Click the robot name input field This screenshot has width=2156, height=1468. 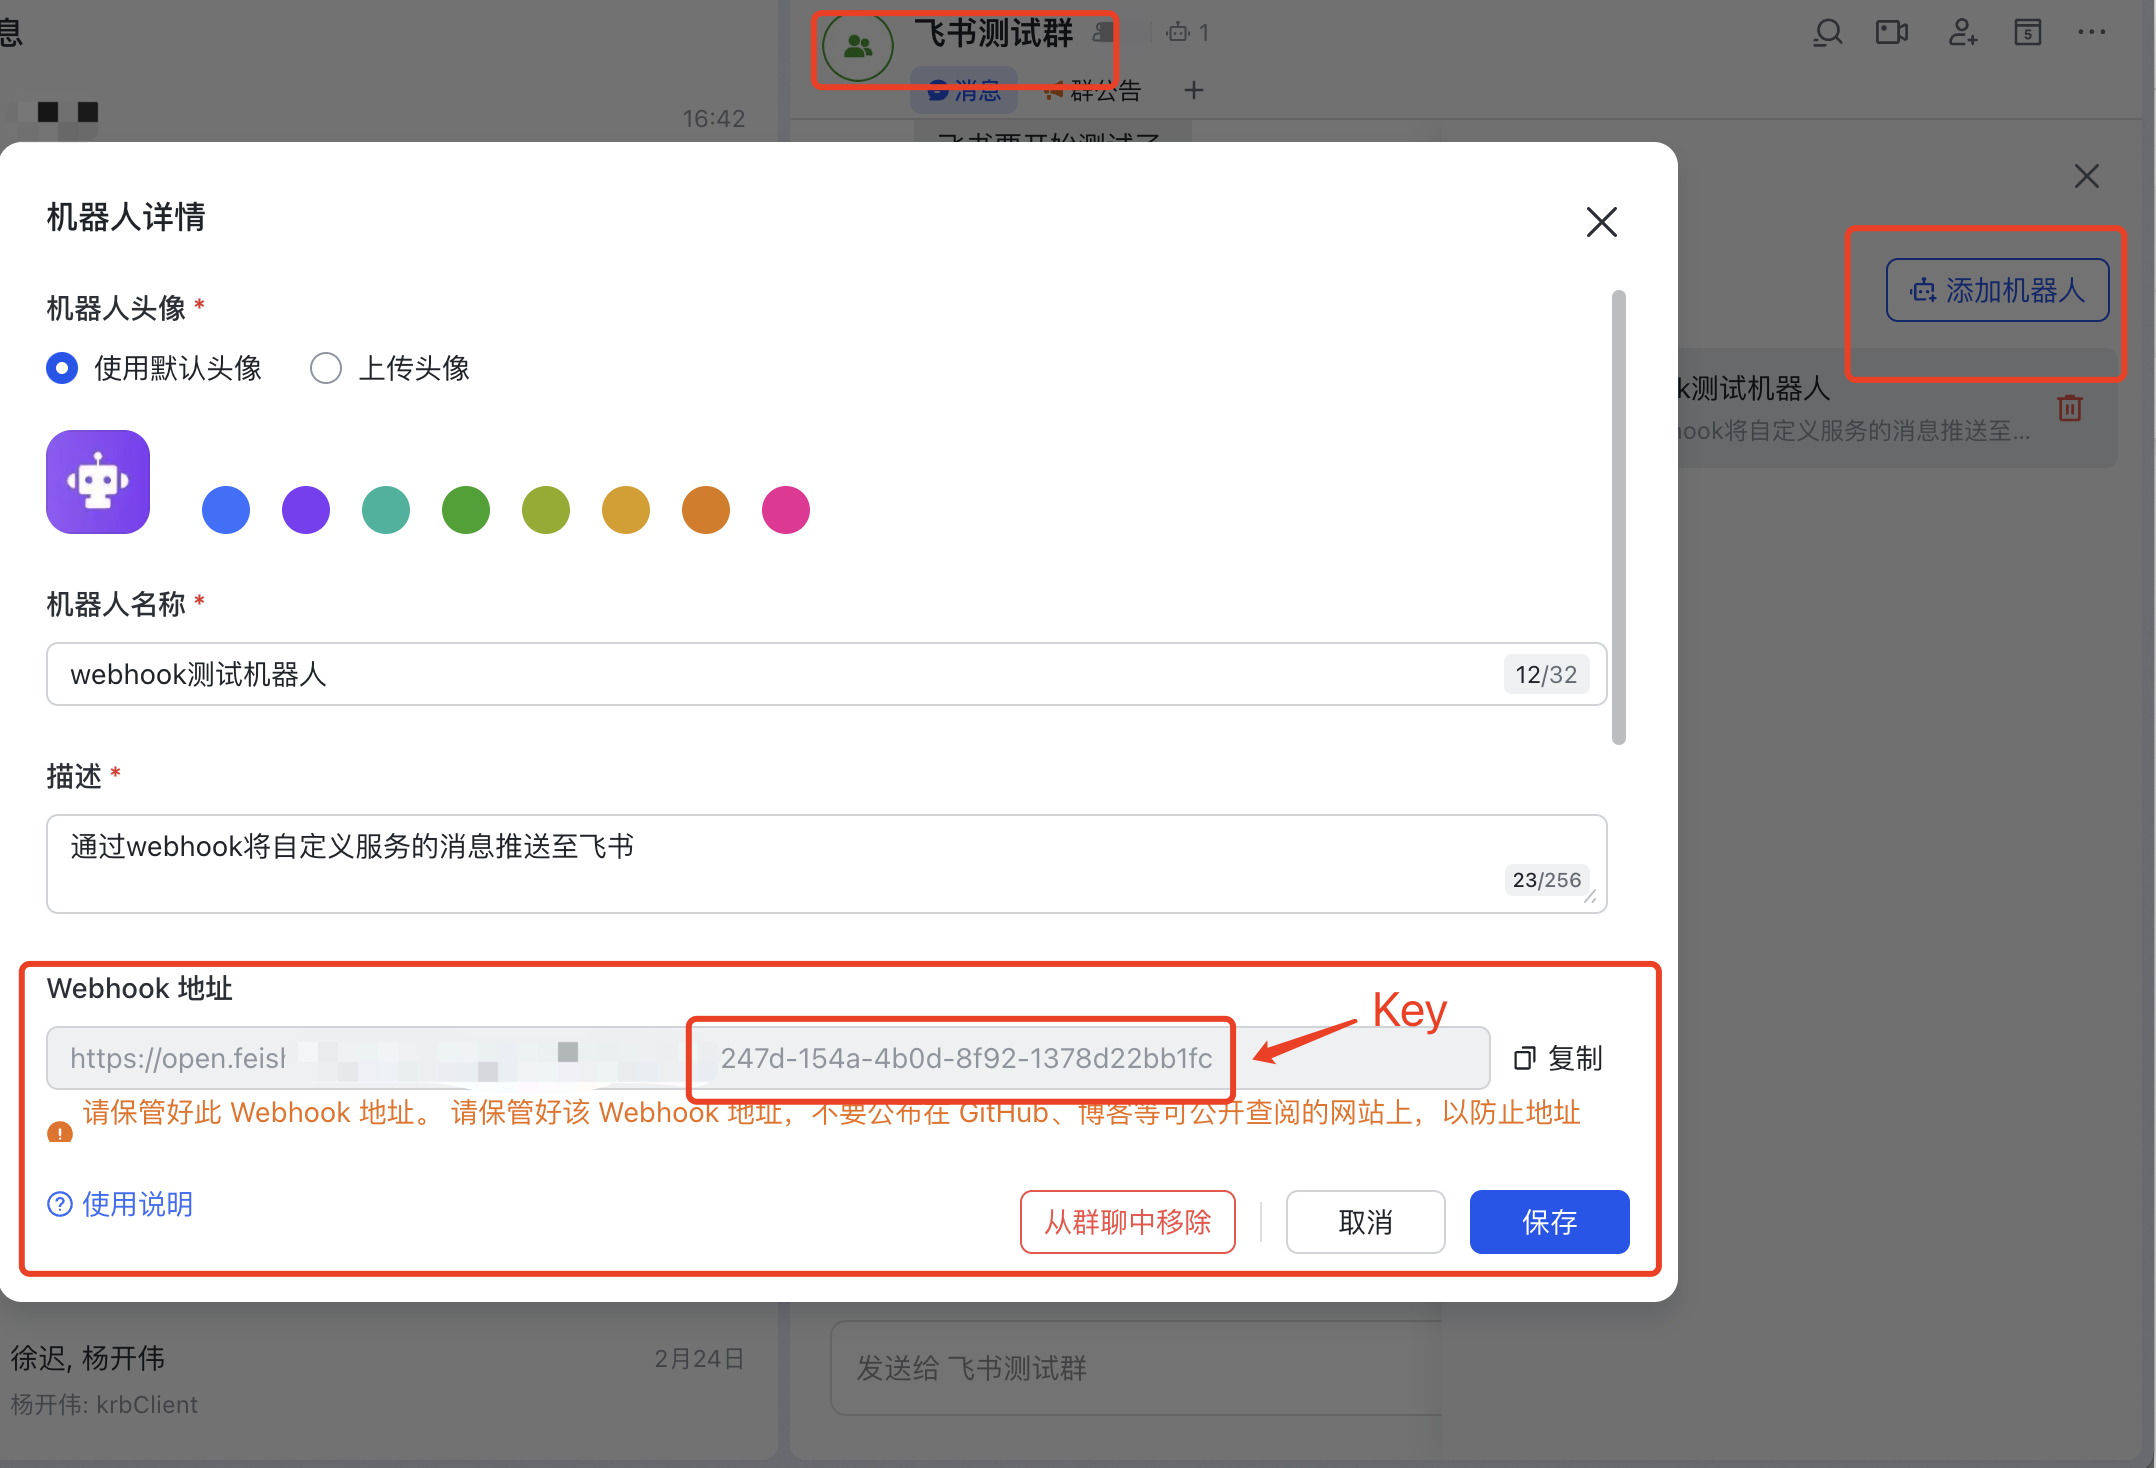(780, 674)
